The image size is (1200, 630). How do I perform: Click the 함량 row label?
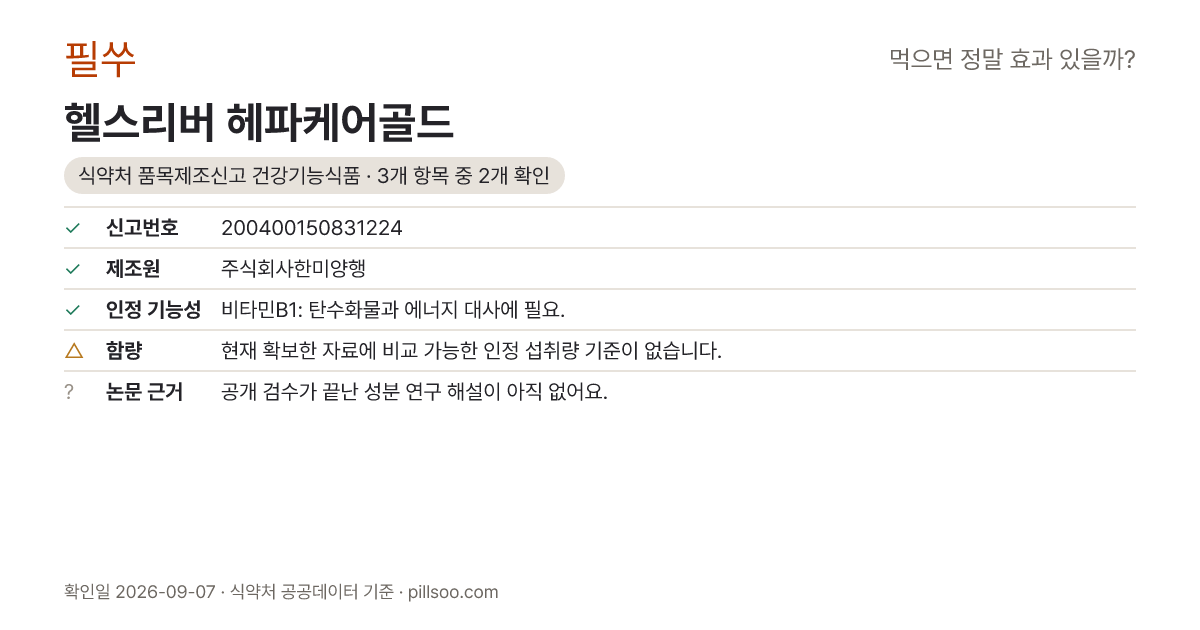click(124, 351)
